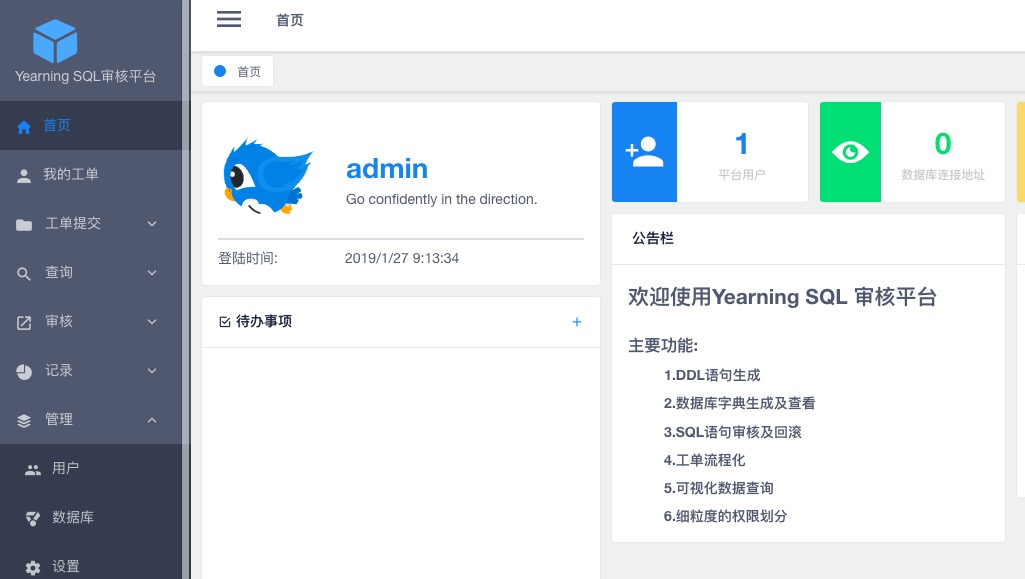Click the home icon in sidebar

point(24,126)
